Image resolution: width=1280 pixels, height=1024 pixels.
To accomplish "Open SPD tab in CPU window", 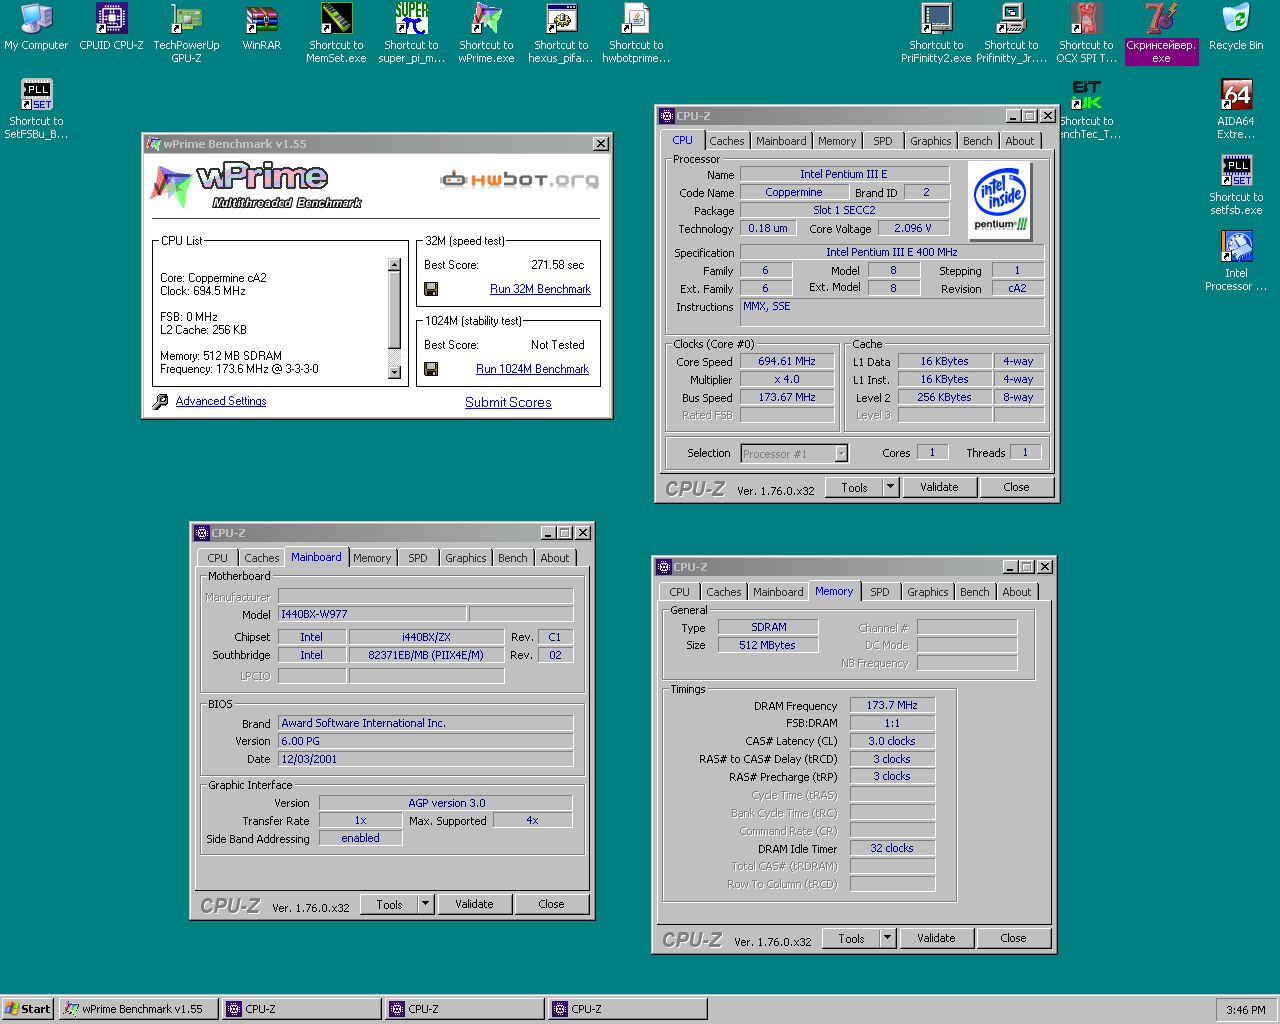I will [x=883, y=141].
